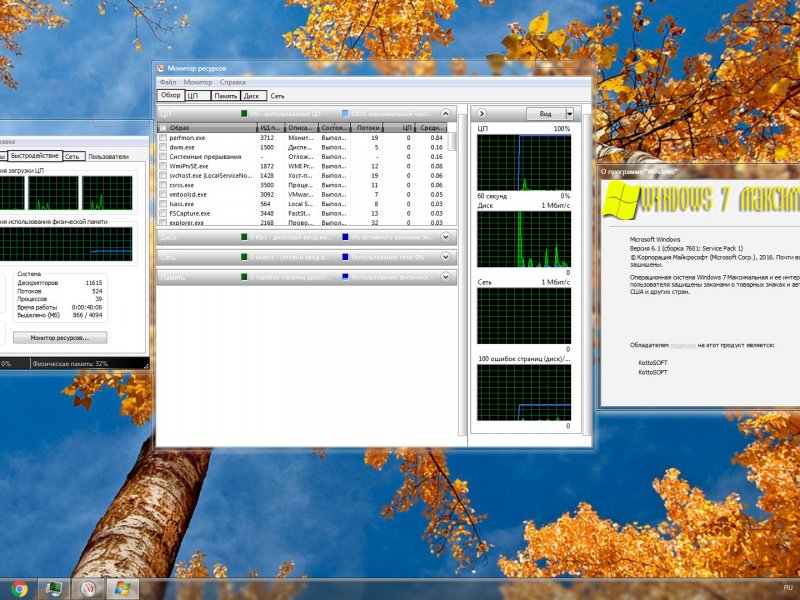The height and width of the screenshot is (600, 800).
Task: Click the Диск graph in the right pane
Action: [x=523, y=239]
